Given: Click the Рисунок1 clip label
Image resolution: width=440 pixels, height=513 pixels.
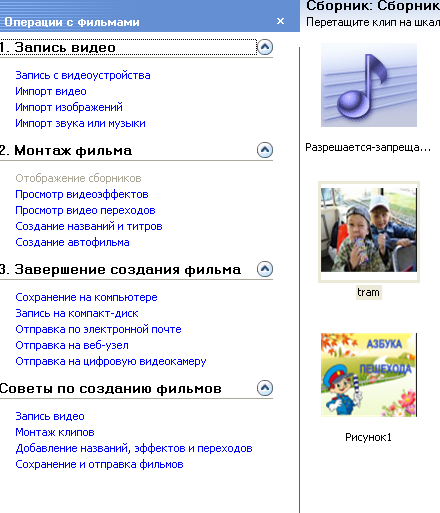Looking at the screenshot, I should [368, 437].
